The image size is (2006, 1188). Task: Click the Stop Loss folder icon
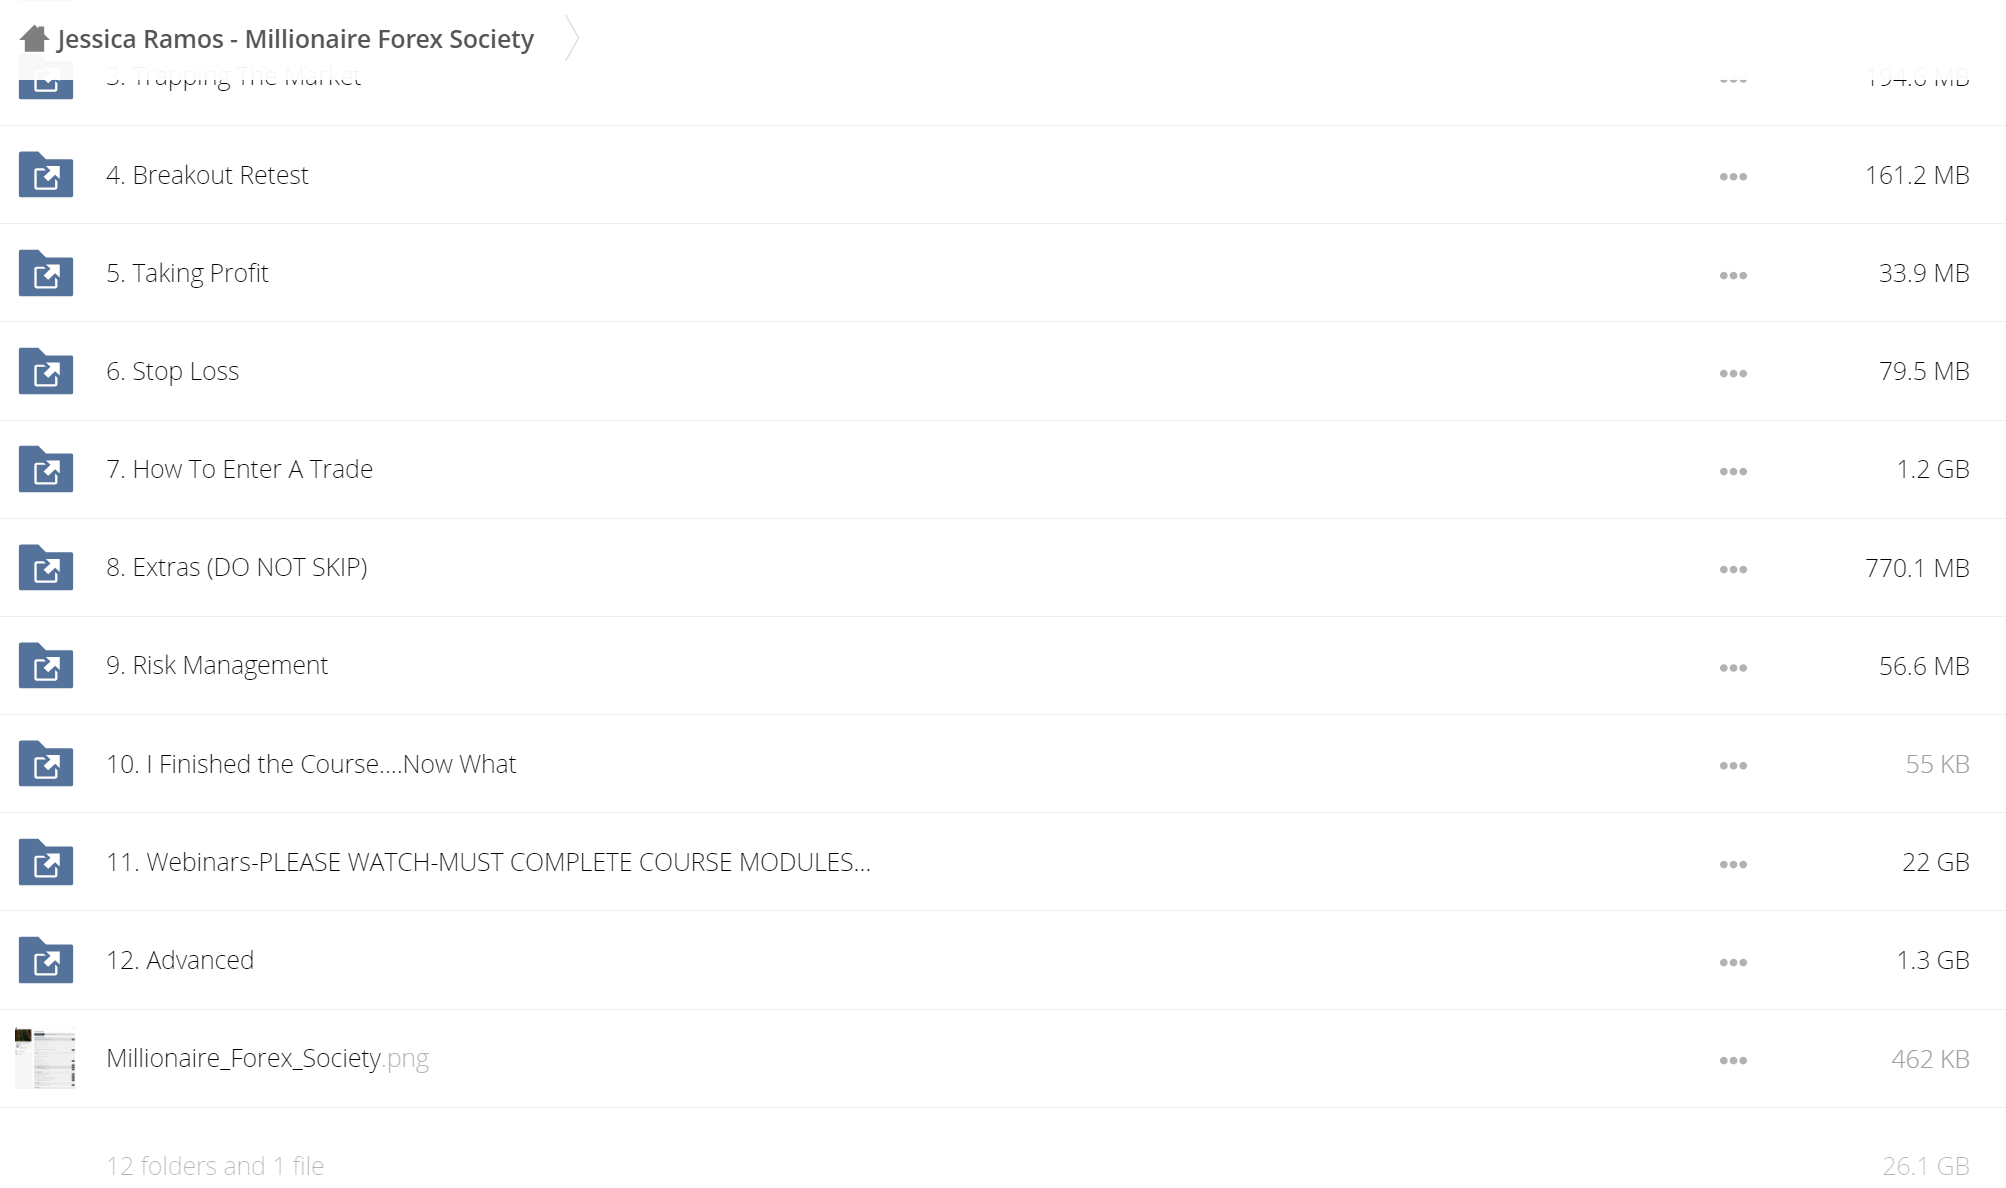tap(46, 371)
